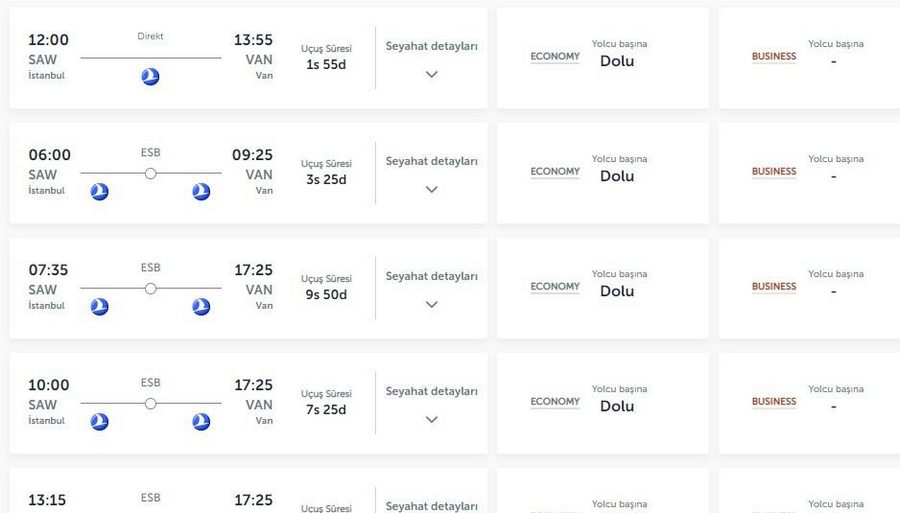Viewport: 900px width, 513px height.
Task: Expand Seyahat detayları chevron for 10:00 flight
Action: (432, 419)
